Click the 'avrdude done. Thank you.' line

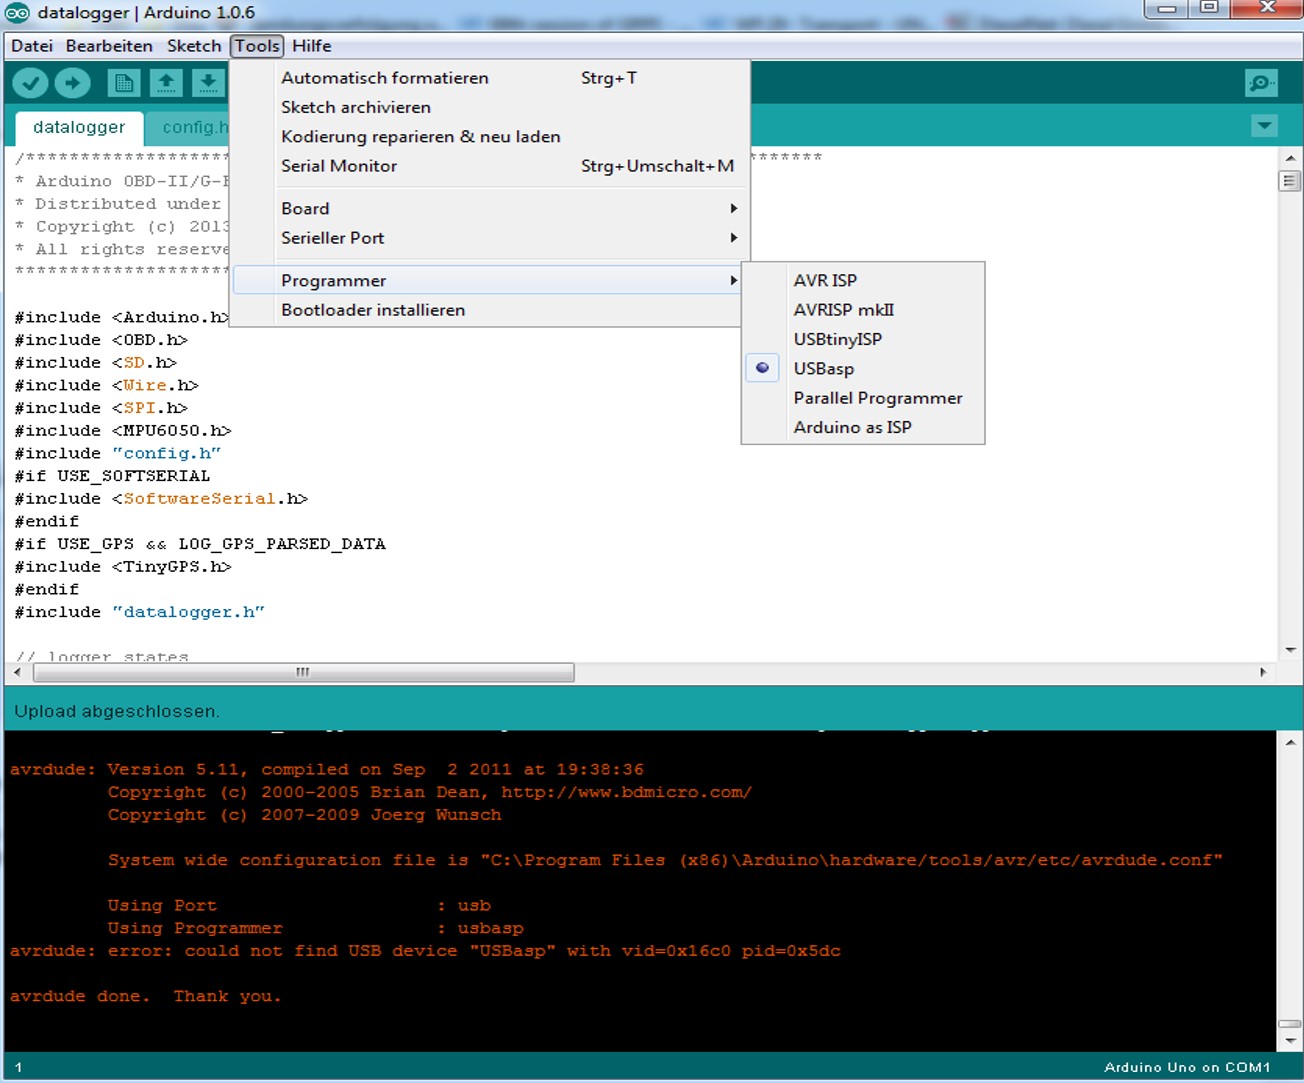145,996
